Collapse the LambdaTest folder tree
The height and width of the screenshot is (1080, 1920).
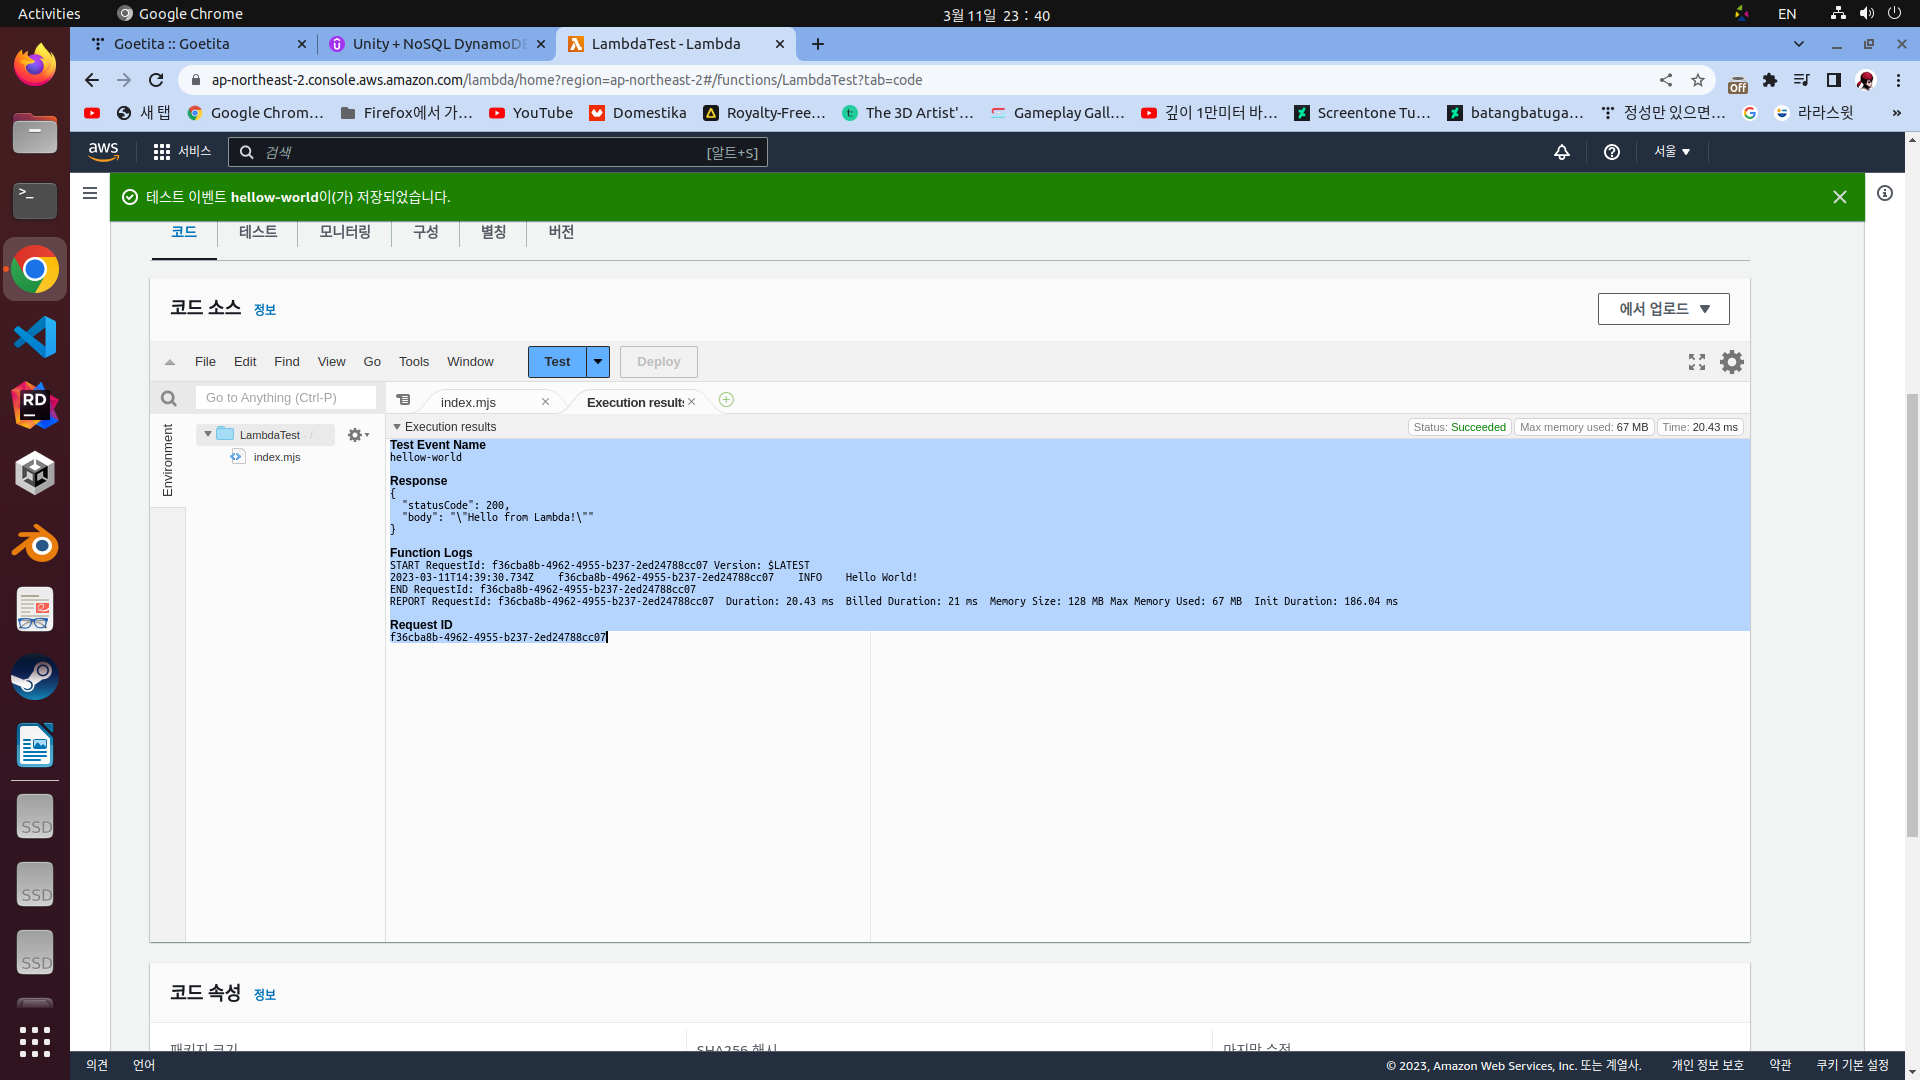click(208, 434)
